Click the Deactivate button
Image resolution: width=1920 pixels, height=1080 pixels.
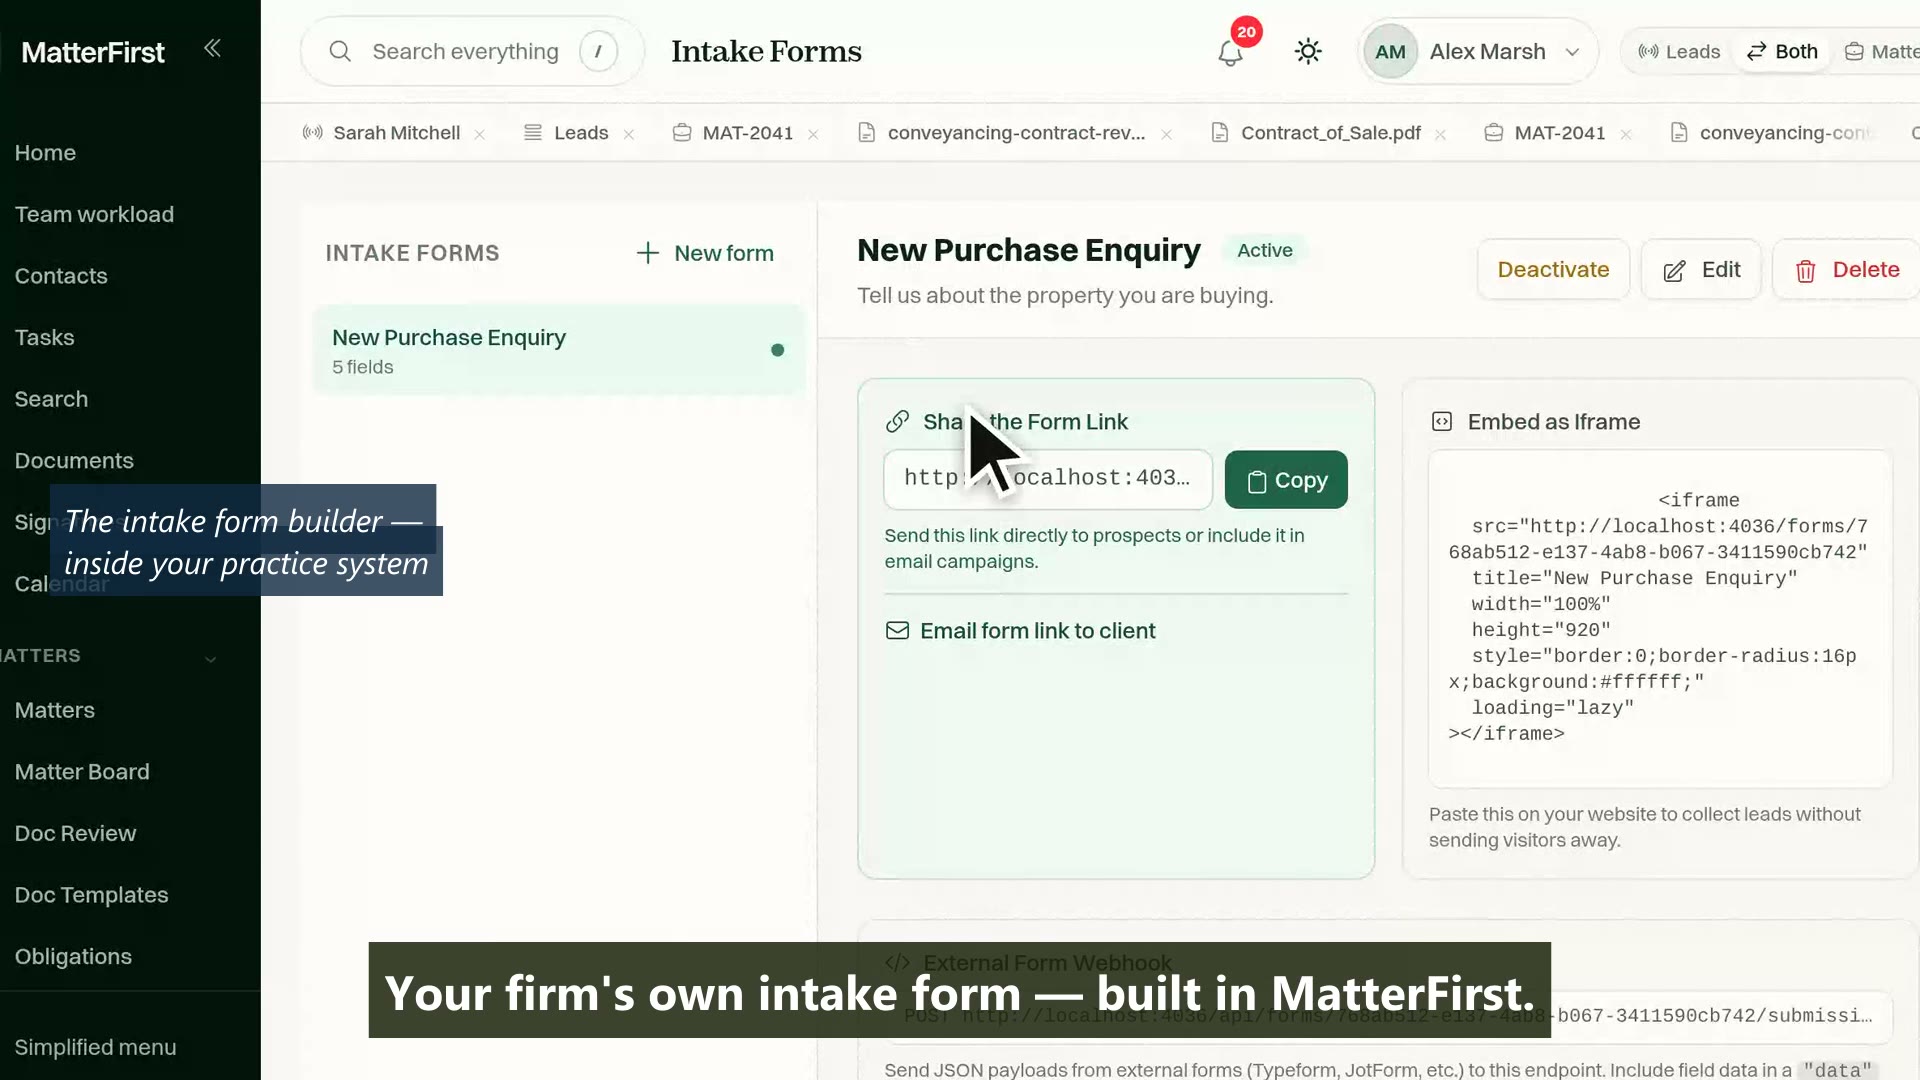pos(1553,270)
